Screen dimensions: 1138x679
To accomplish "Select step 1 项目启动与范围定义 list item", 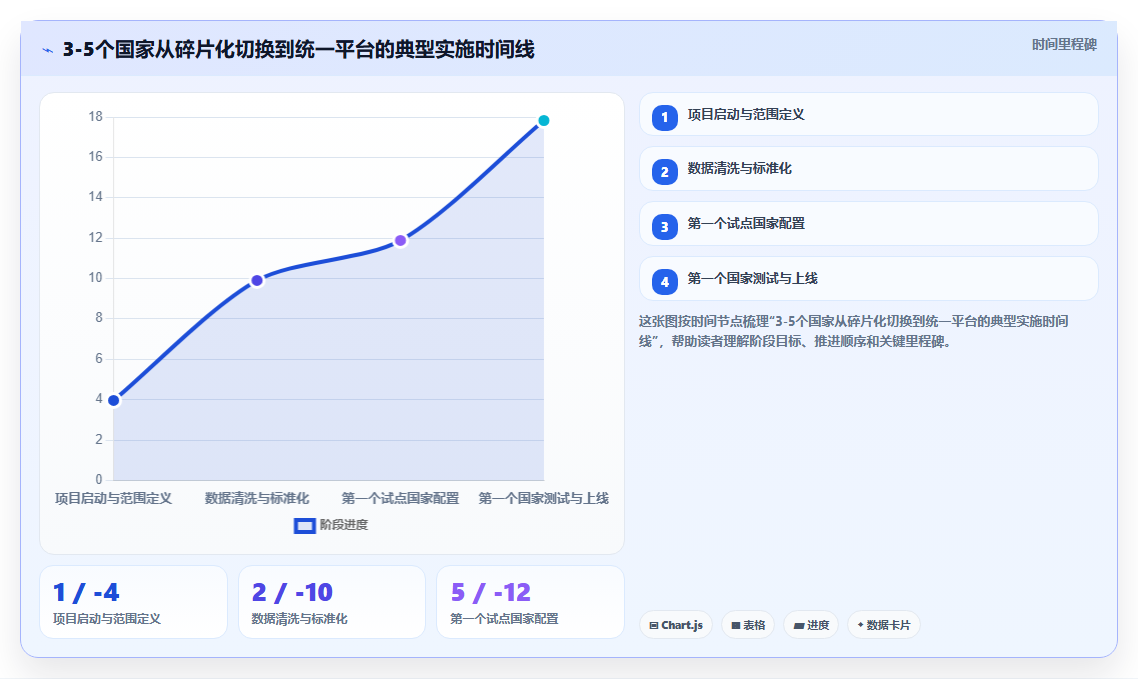I will point(868,114).
